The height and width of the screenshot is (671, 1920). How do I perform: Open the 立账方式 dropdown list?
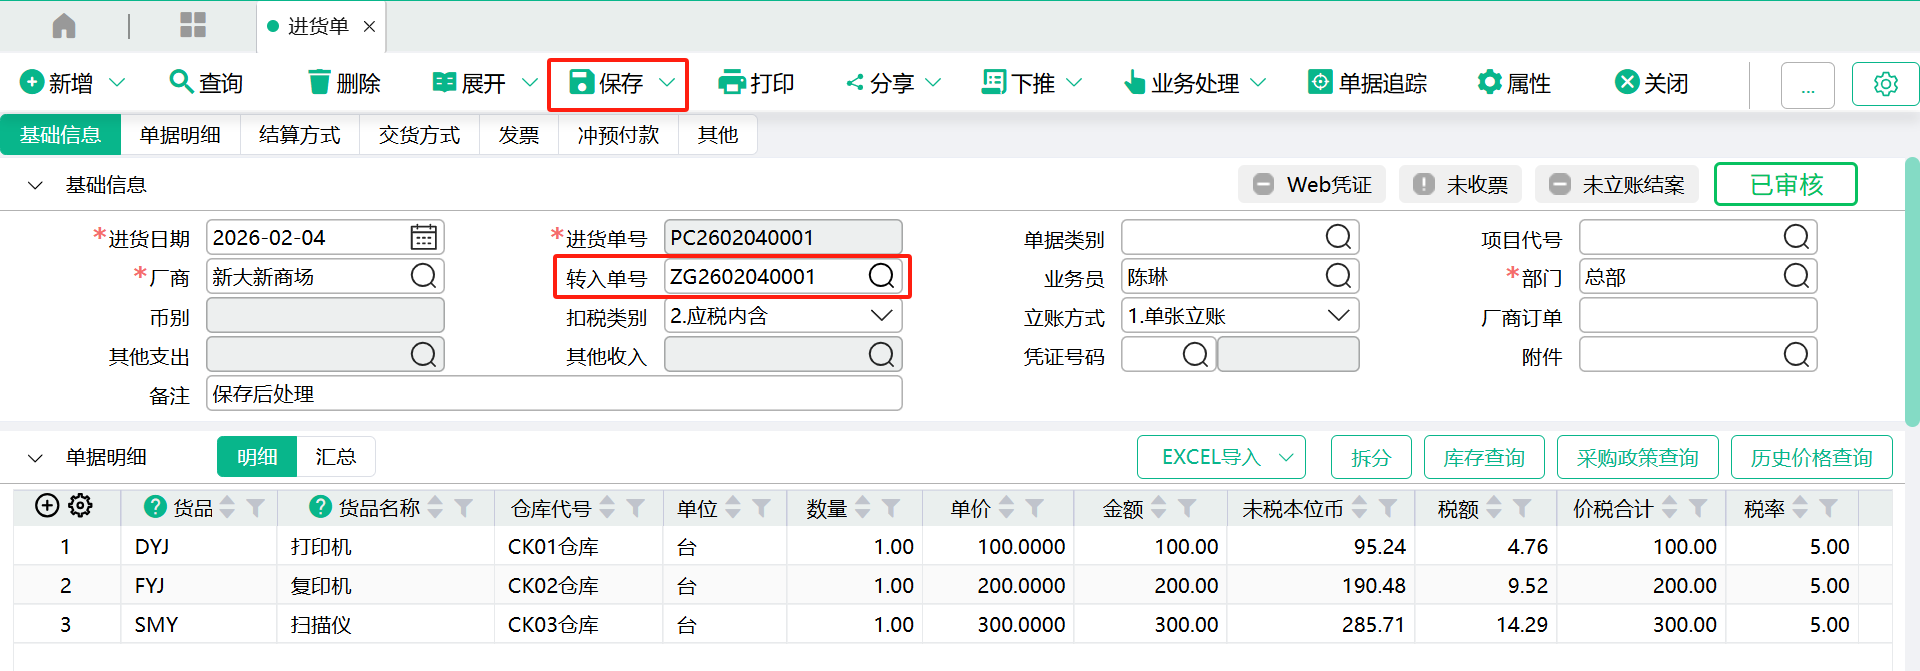[1338, 316]
